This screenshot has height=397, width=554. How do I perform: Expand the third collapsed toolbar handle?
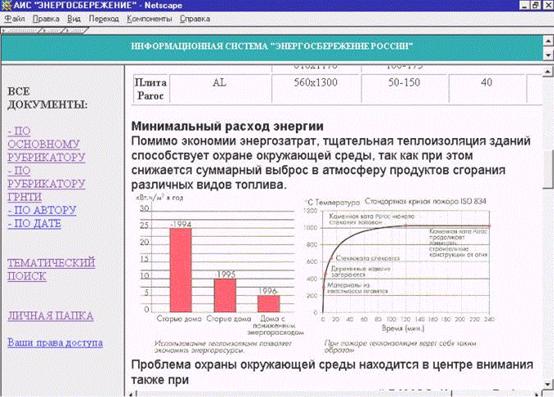pyautogui.click(x=75, y=31)
